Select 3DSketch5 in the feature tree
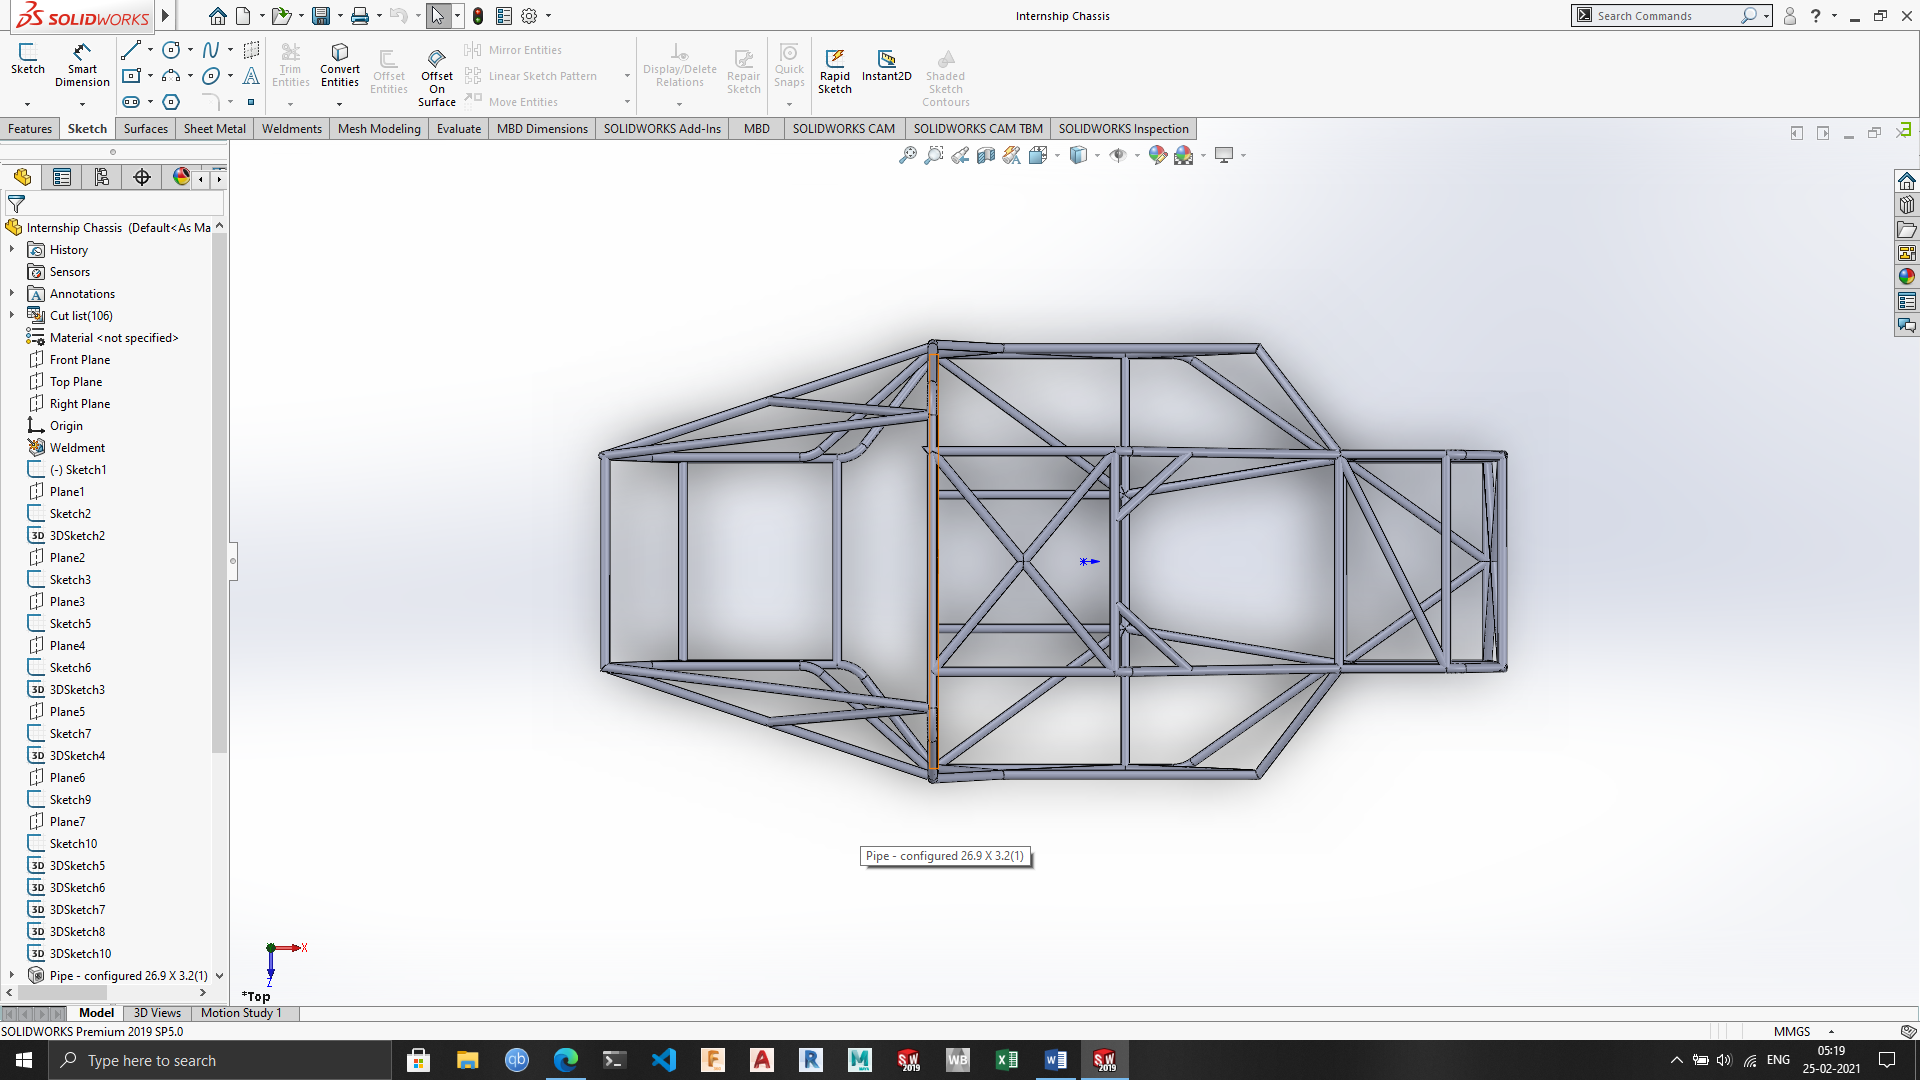The height and width of the screenshot is (1080, 1920). coord(77,865)
